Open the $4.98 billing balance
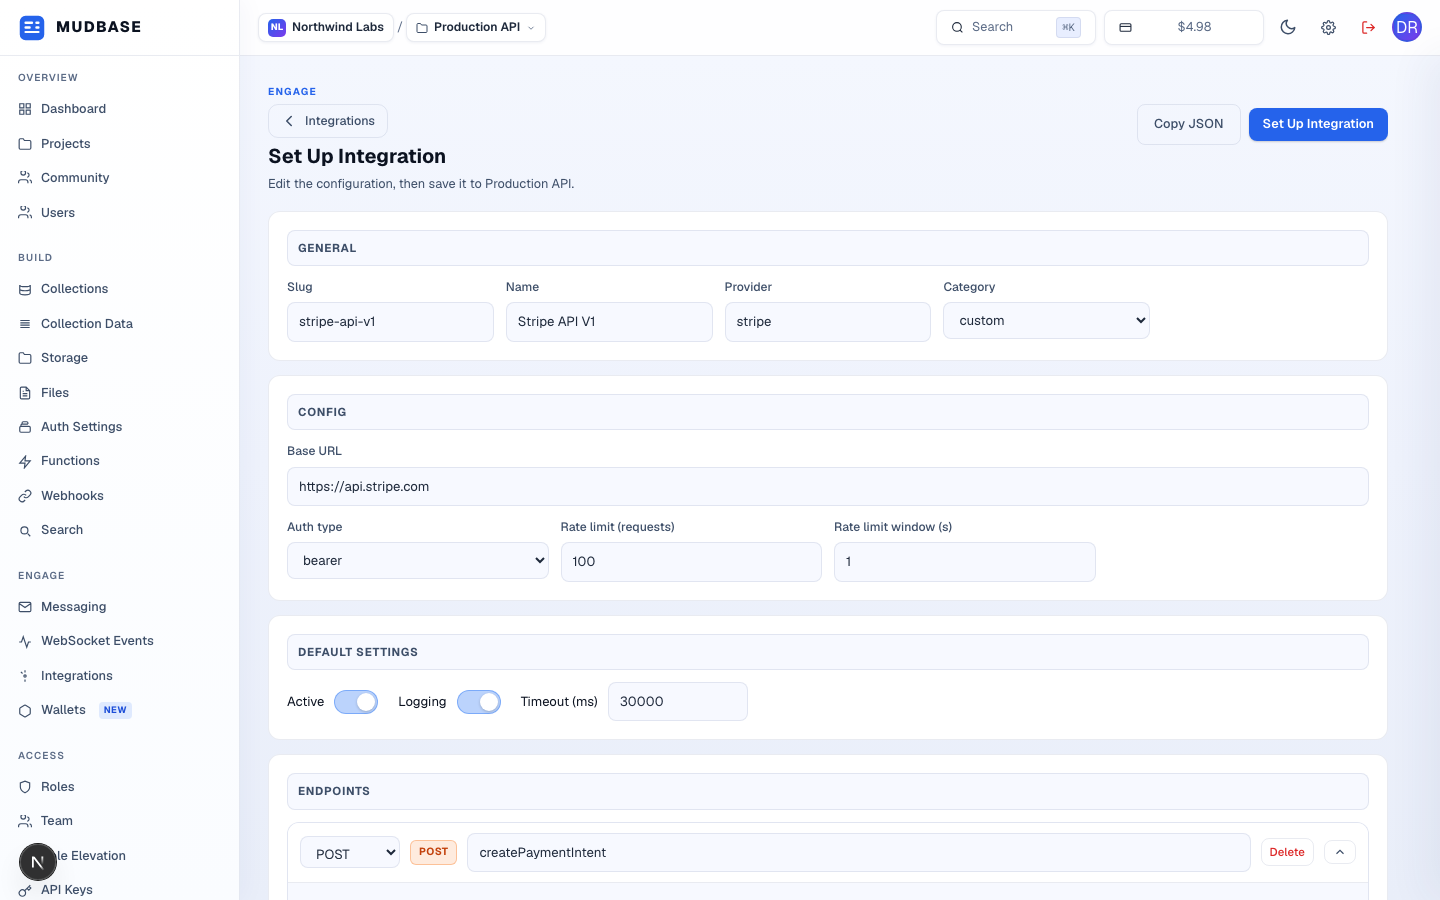 click(x=1184, y=27)
